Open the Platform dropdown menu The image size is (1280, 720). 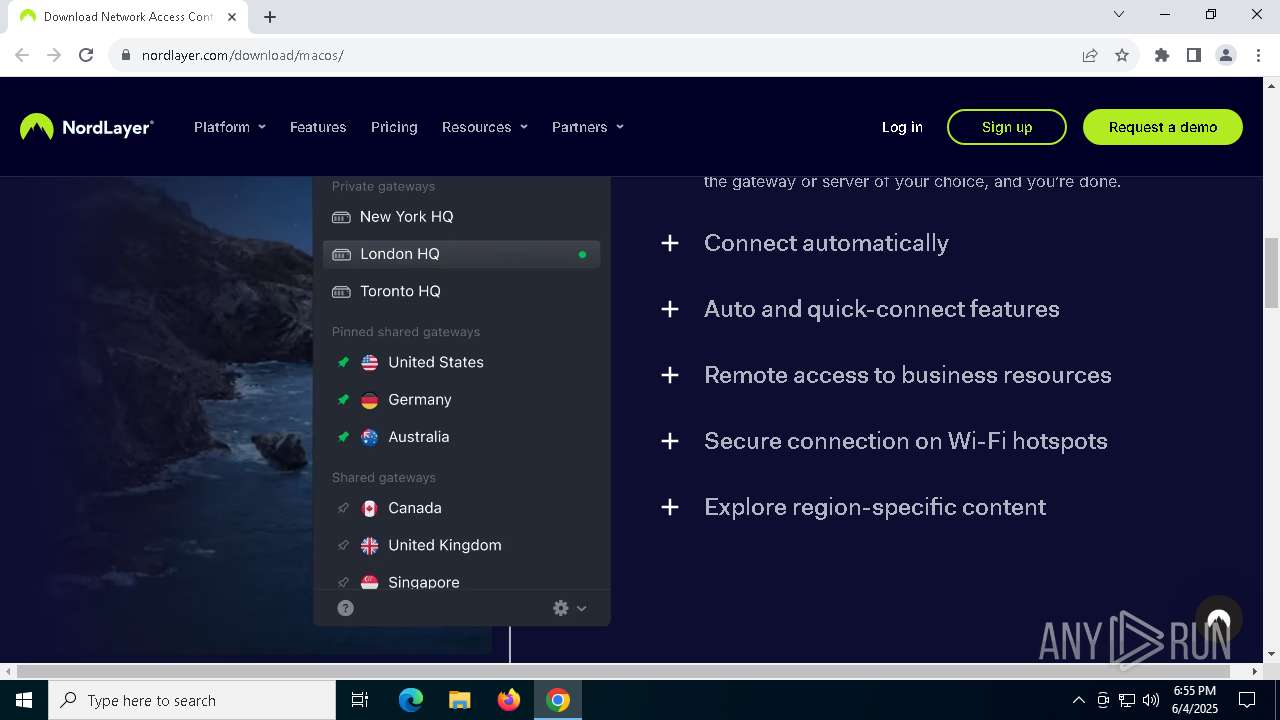coord(230,127)
